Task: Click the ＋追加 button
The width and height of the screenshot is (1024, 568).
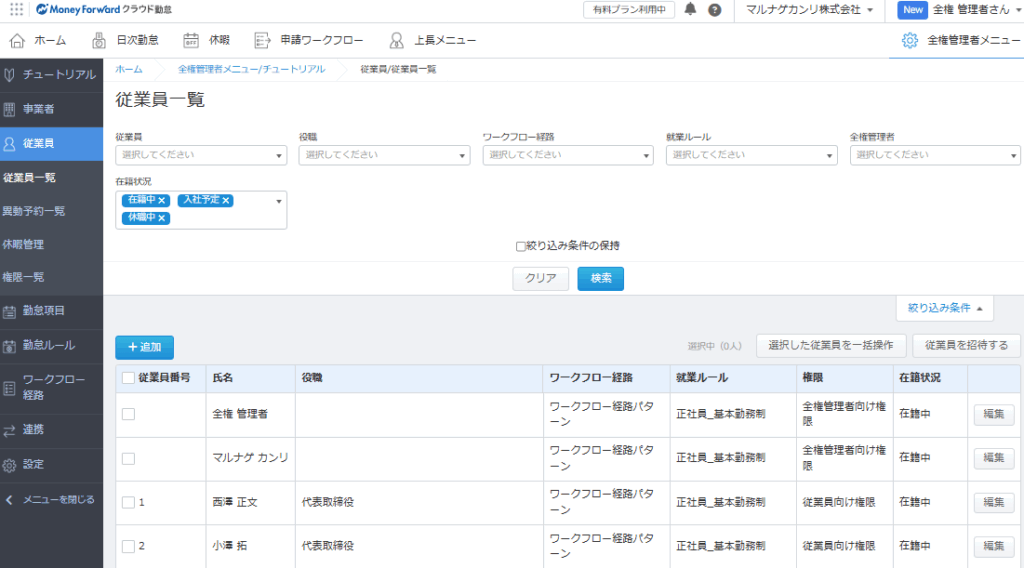Action: click(144, 347)
